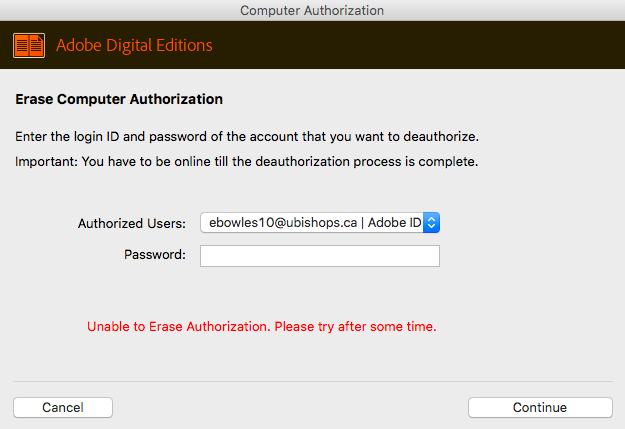
Task: Click the Authorized Users label
Action: 132,223
